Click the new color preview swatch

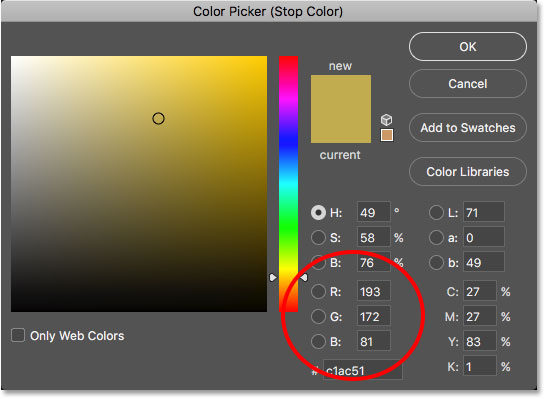[341, 92]
